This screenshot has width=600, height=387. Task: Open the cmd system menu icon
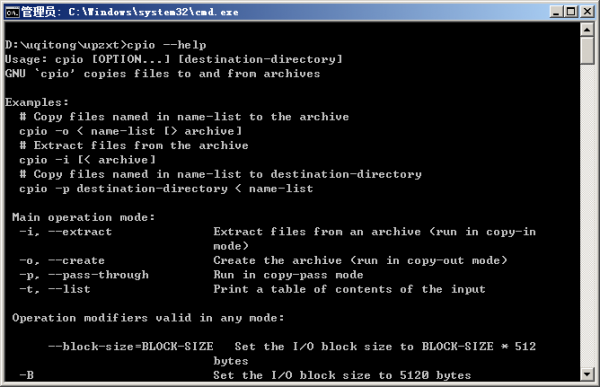coord(12,12)
